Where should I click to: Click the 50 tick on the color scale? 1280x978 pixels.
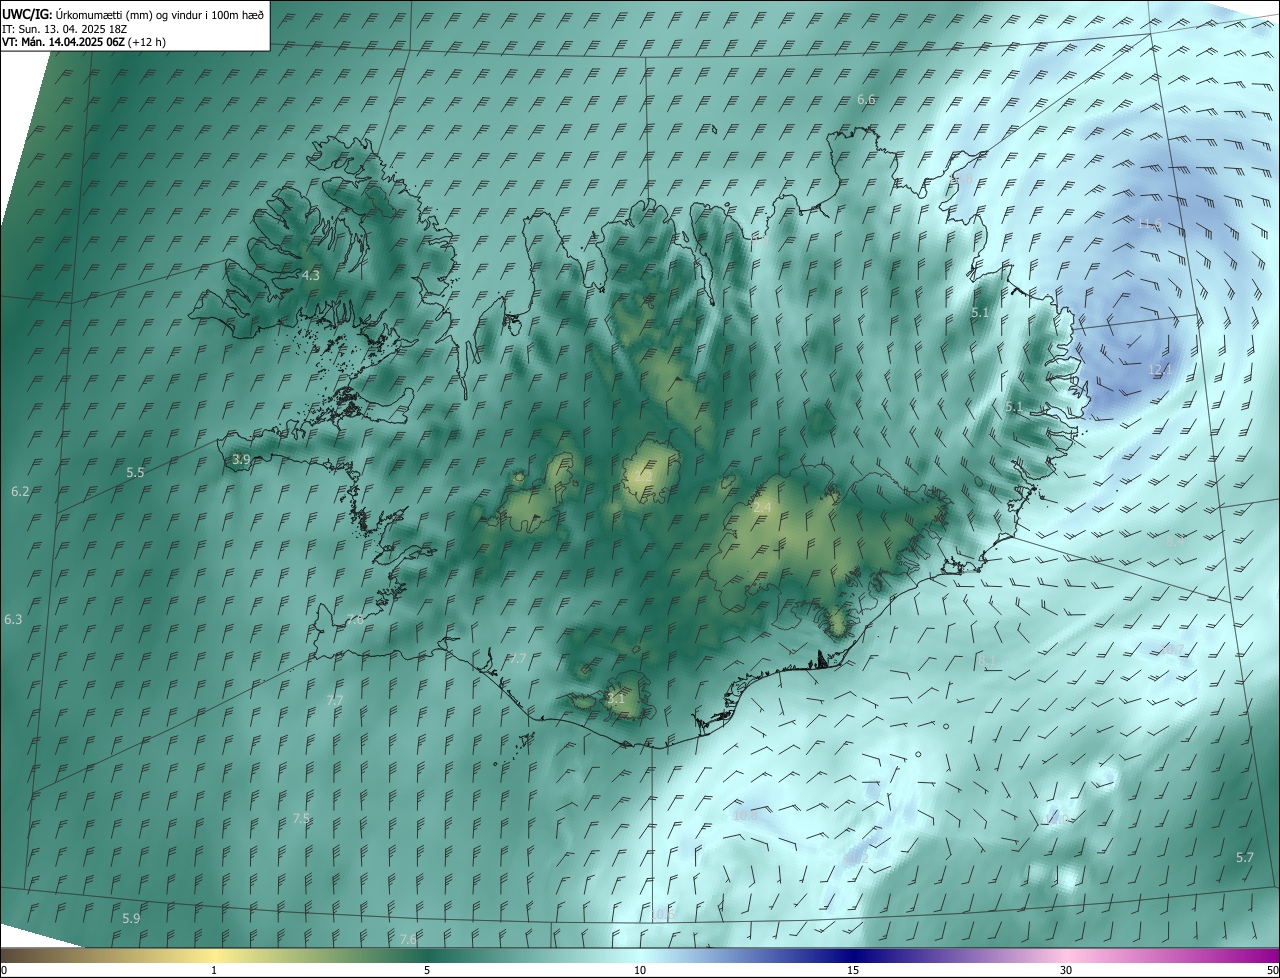(1272, 970)
